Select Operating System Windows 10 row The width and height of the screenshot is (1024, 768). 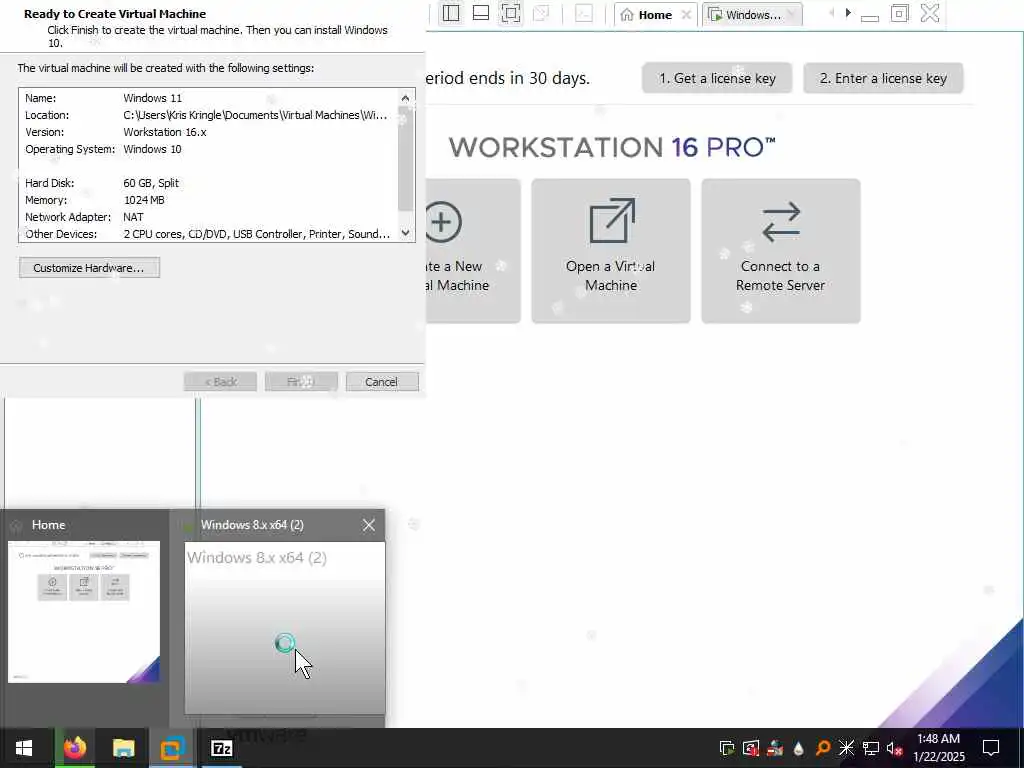(x=208, y=149)
